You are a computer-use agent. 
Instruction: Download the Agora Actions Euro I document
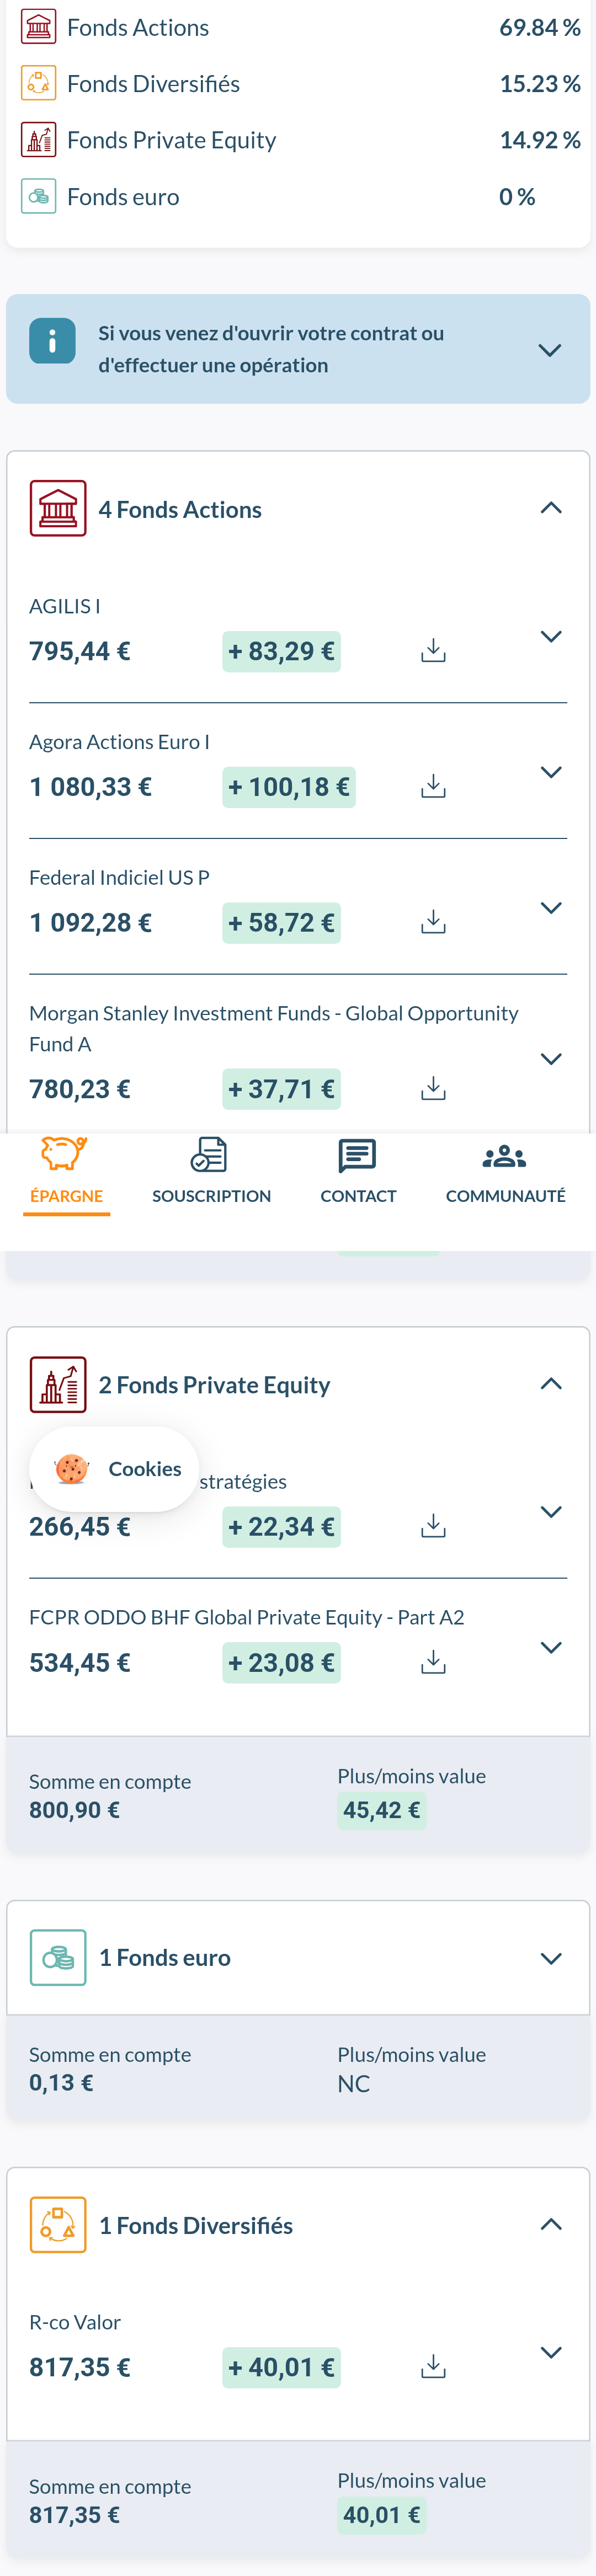pyautogui.click(x=433, y=787)
